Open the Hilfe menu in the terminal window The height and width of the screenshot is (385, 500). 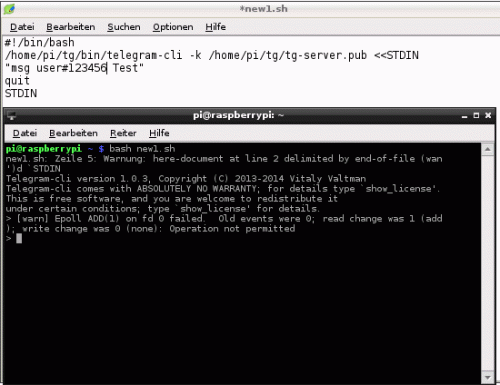click(159, 133)
